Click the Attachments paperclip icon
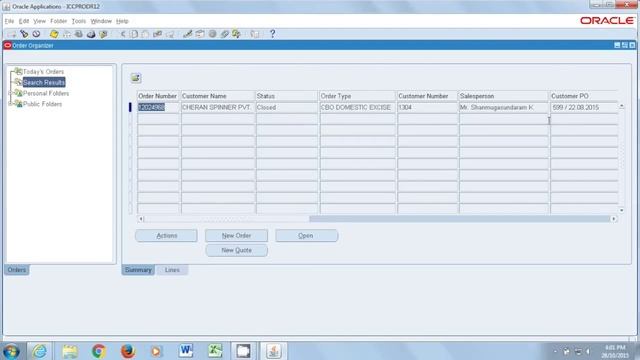Viewport: 640px width, 360px height. [x=224, y=34]
